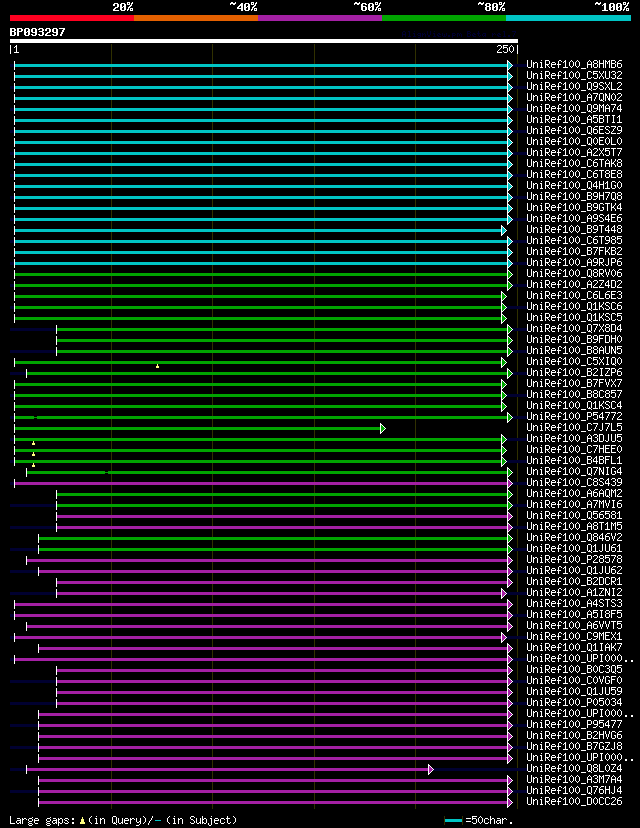Select the UniRef100_P54772 label
The width and height of the screenshot is (640, 828).
(x=574, y=417)
